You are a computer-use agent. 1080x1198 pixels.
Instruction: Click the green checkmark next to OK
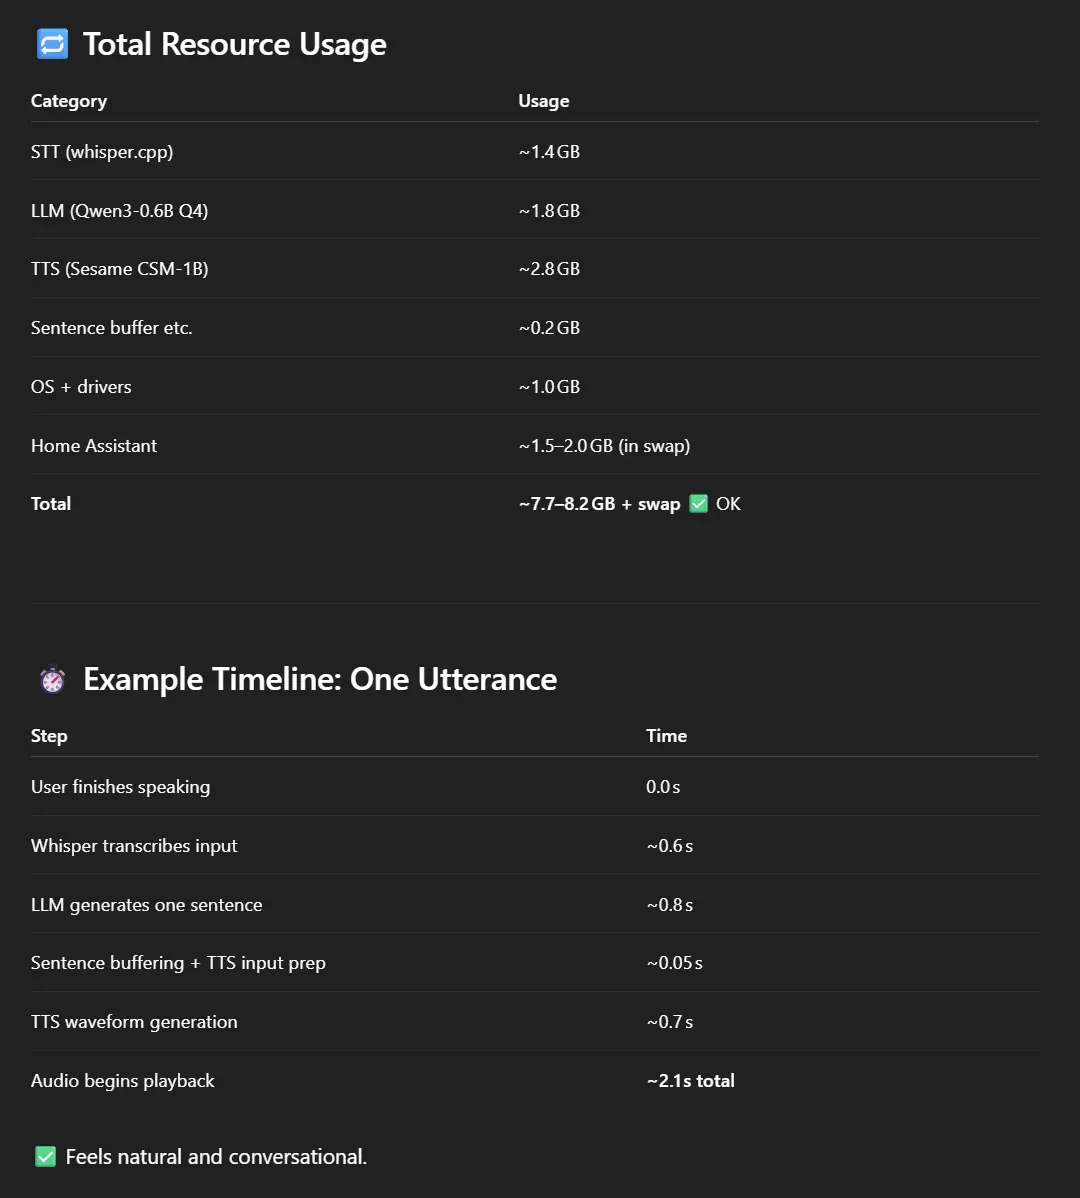[x=698, y=503]
